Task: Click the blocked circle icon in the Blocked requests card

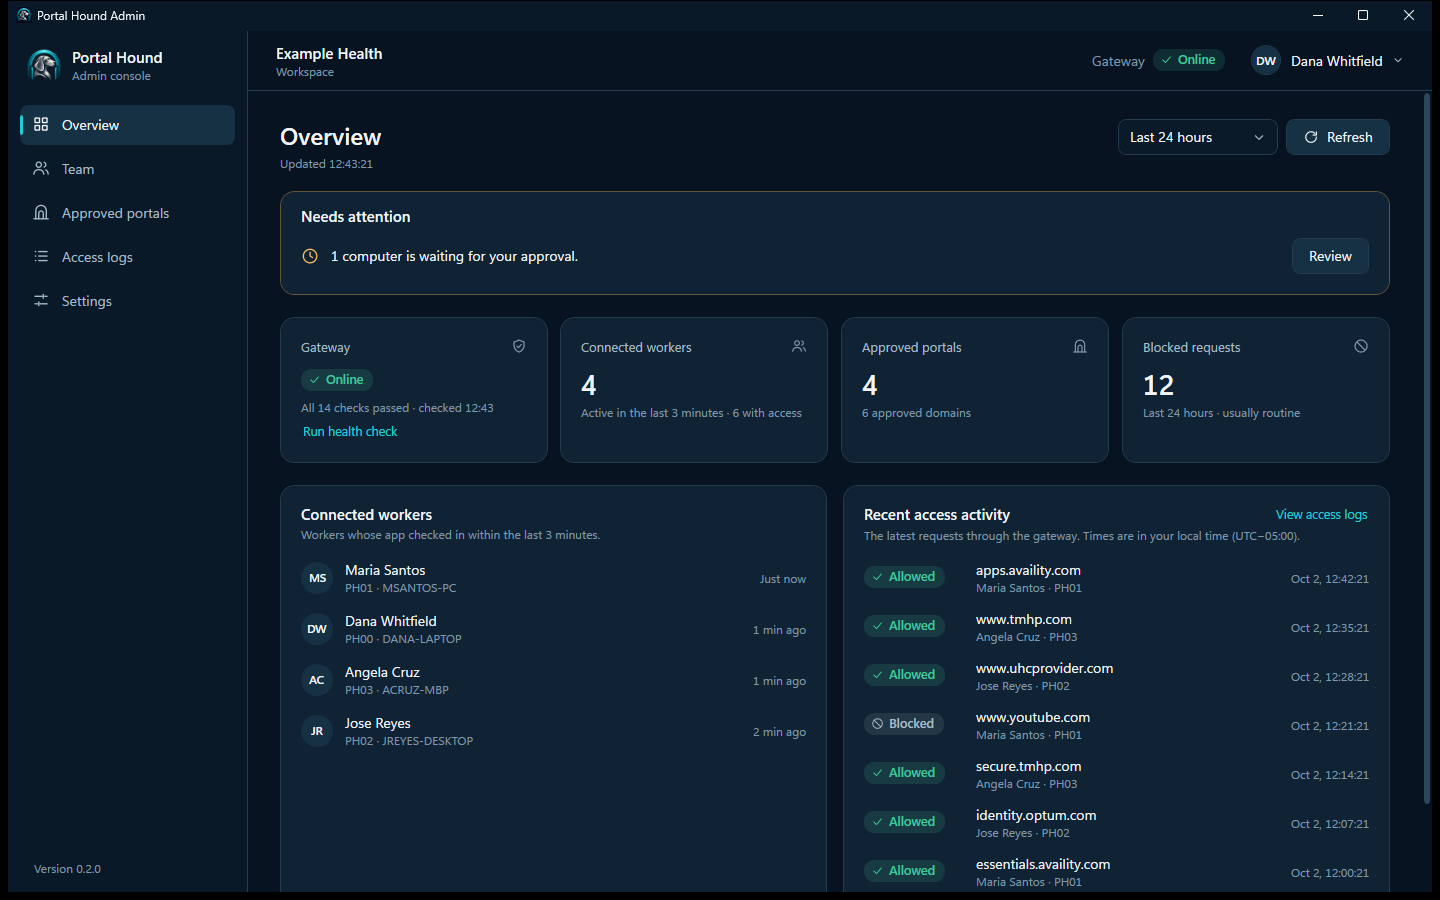Action: (1361, 346)
